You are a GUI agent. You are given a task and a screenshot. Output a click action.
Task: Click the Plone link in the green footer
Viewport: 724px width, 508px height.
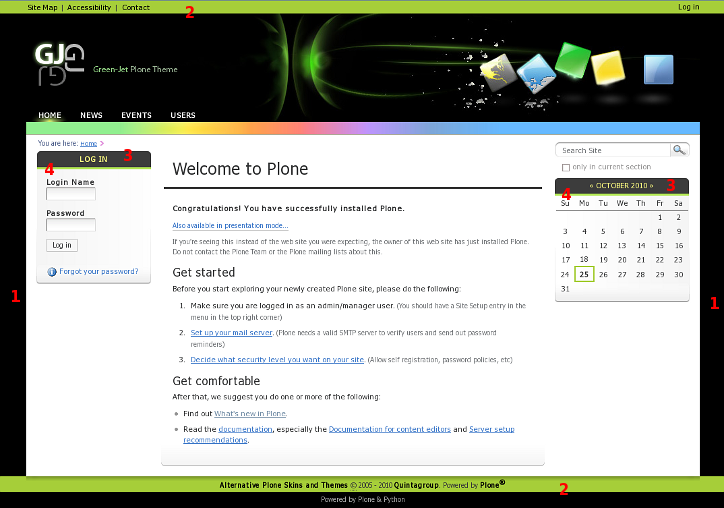pos(490,485)
